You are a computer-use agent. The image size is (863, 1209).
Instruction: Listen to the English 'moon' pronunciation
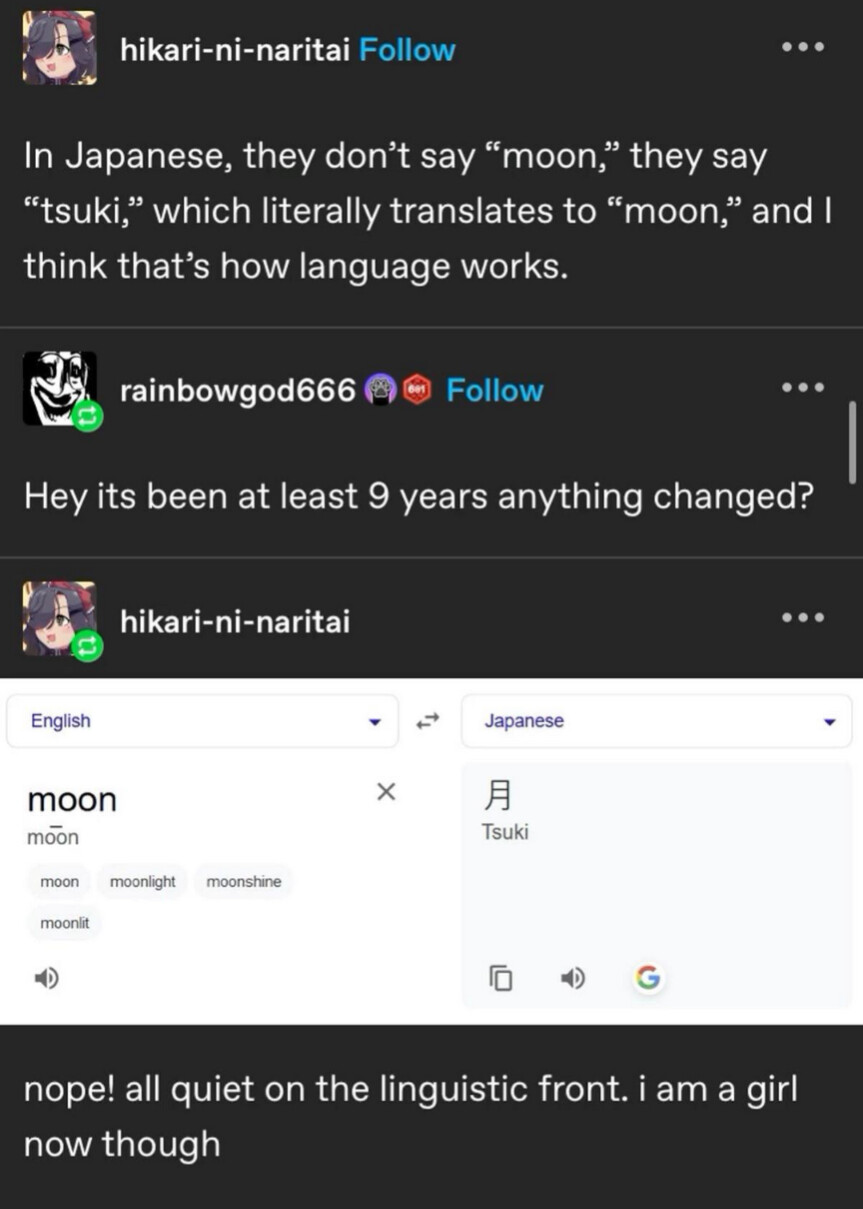tap(47, 978)
